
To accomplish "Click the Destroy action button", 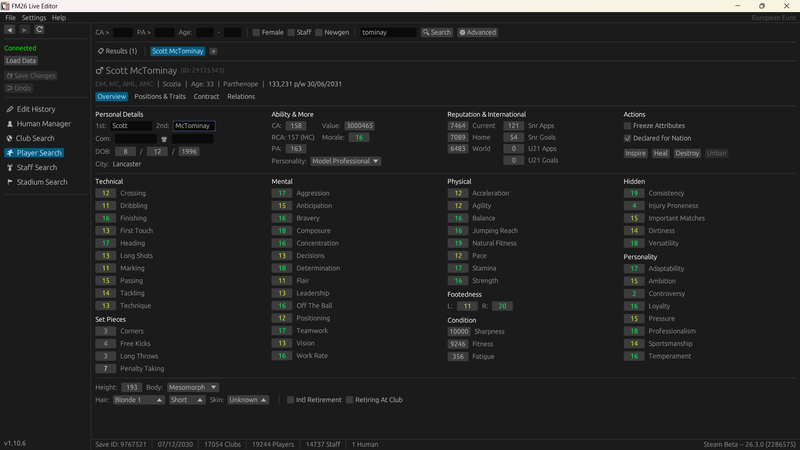I will point(687,153).
